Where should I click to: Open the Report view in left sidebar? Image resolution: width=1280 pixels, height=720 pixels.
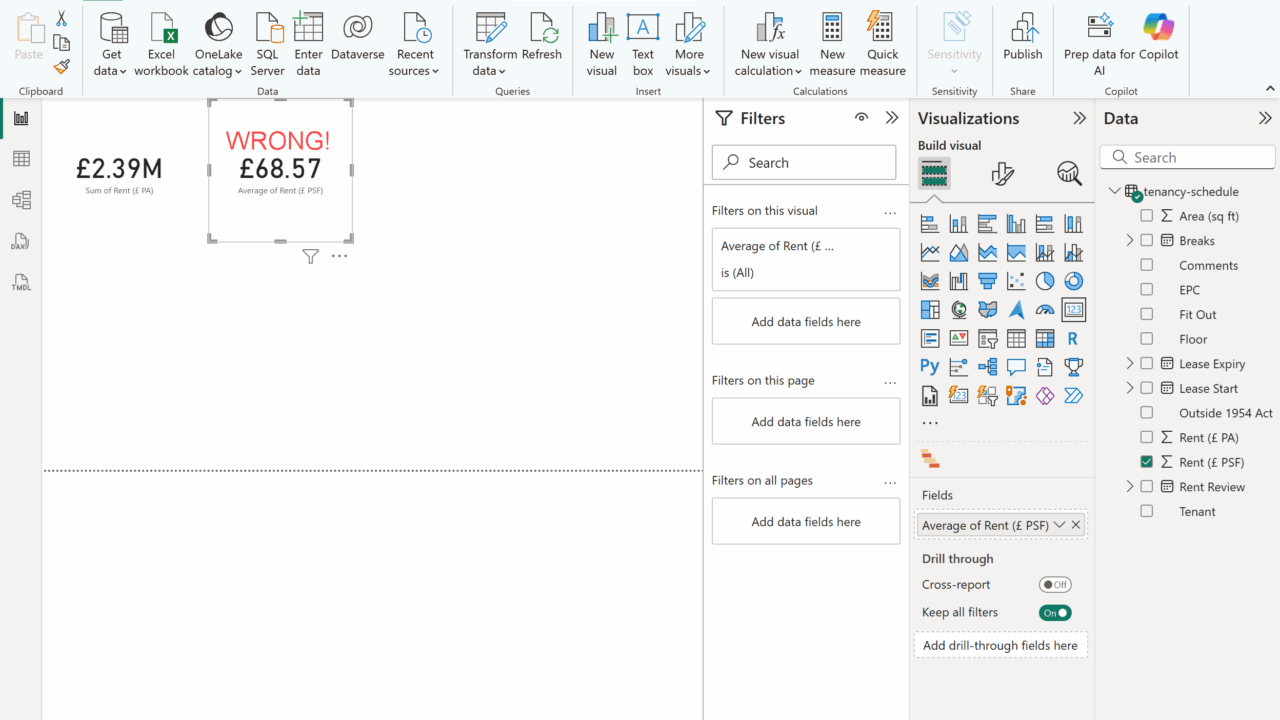(21, 118)
